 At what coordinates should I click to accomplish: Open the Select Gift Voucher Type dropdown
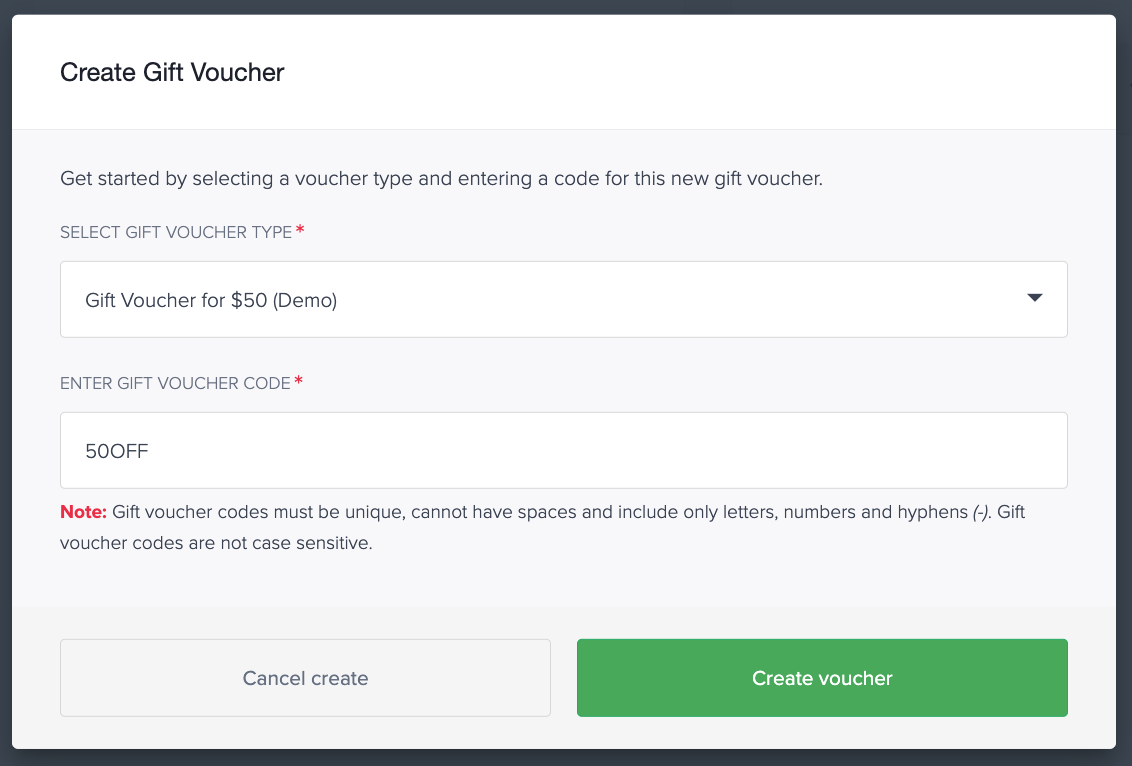[564, 300]
